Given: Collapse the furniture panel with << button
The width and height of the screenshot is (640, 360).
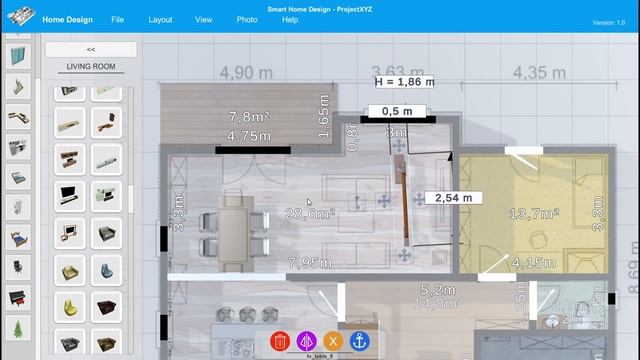Looking at the screenshot, I should [91, 49].
